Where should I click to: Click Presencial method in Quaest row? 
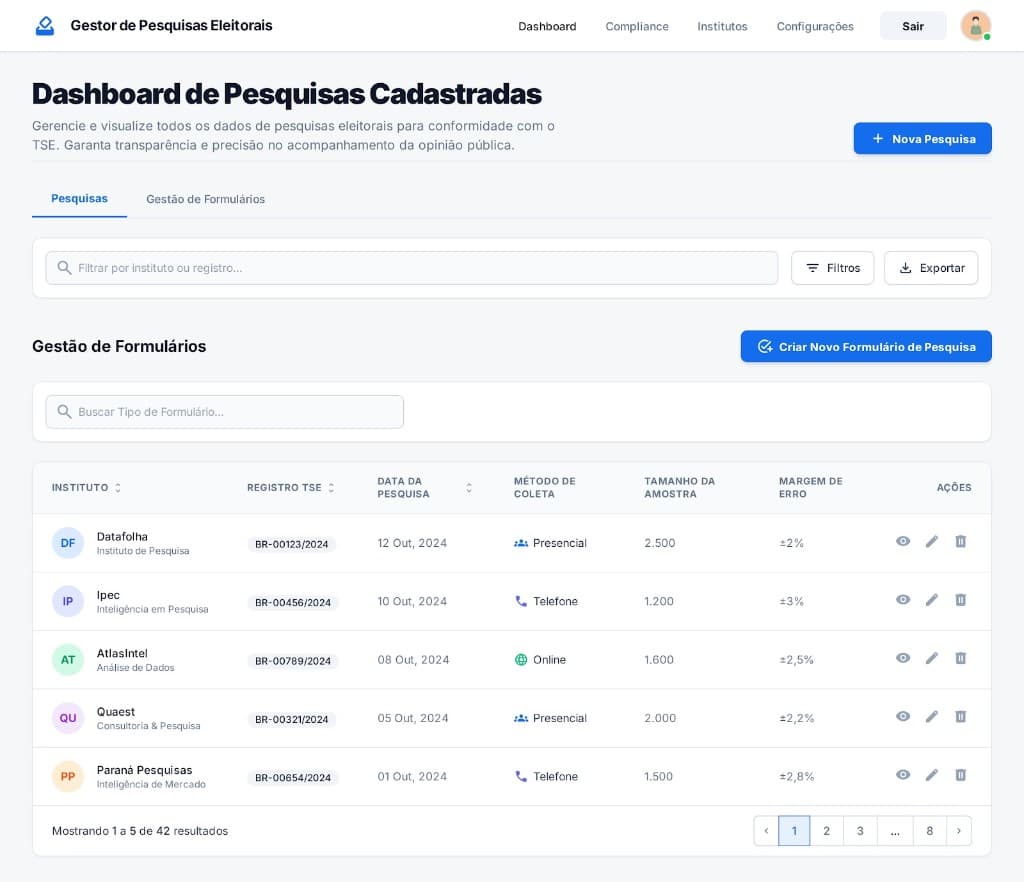click(x=550, y=718)
